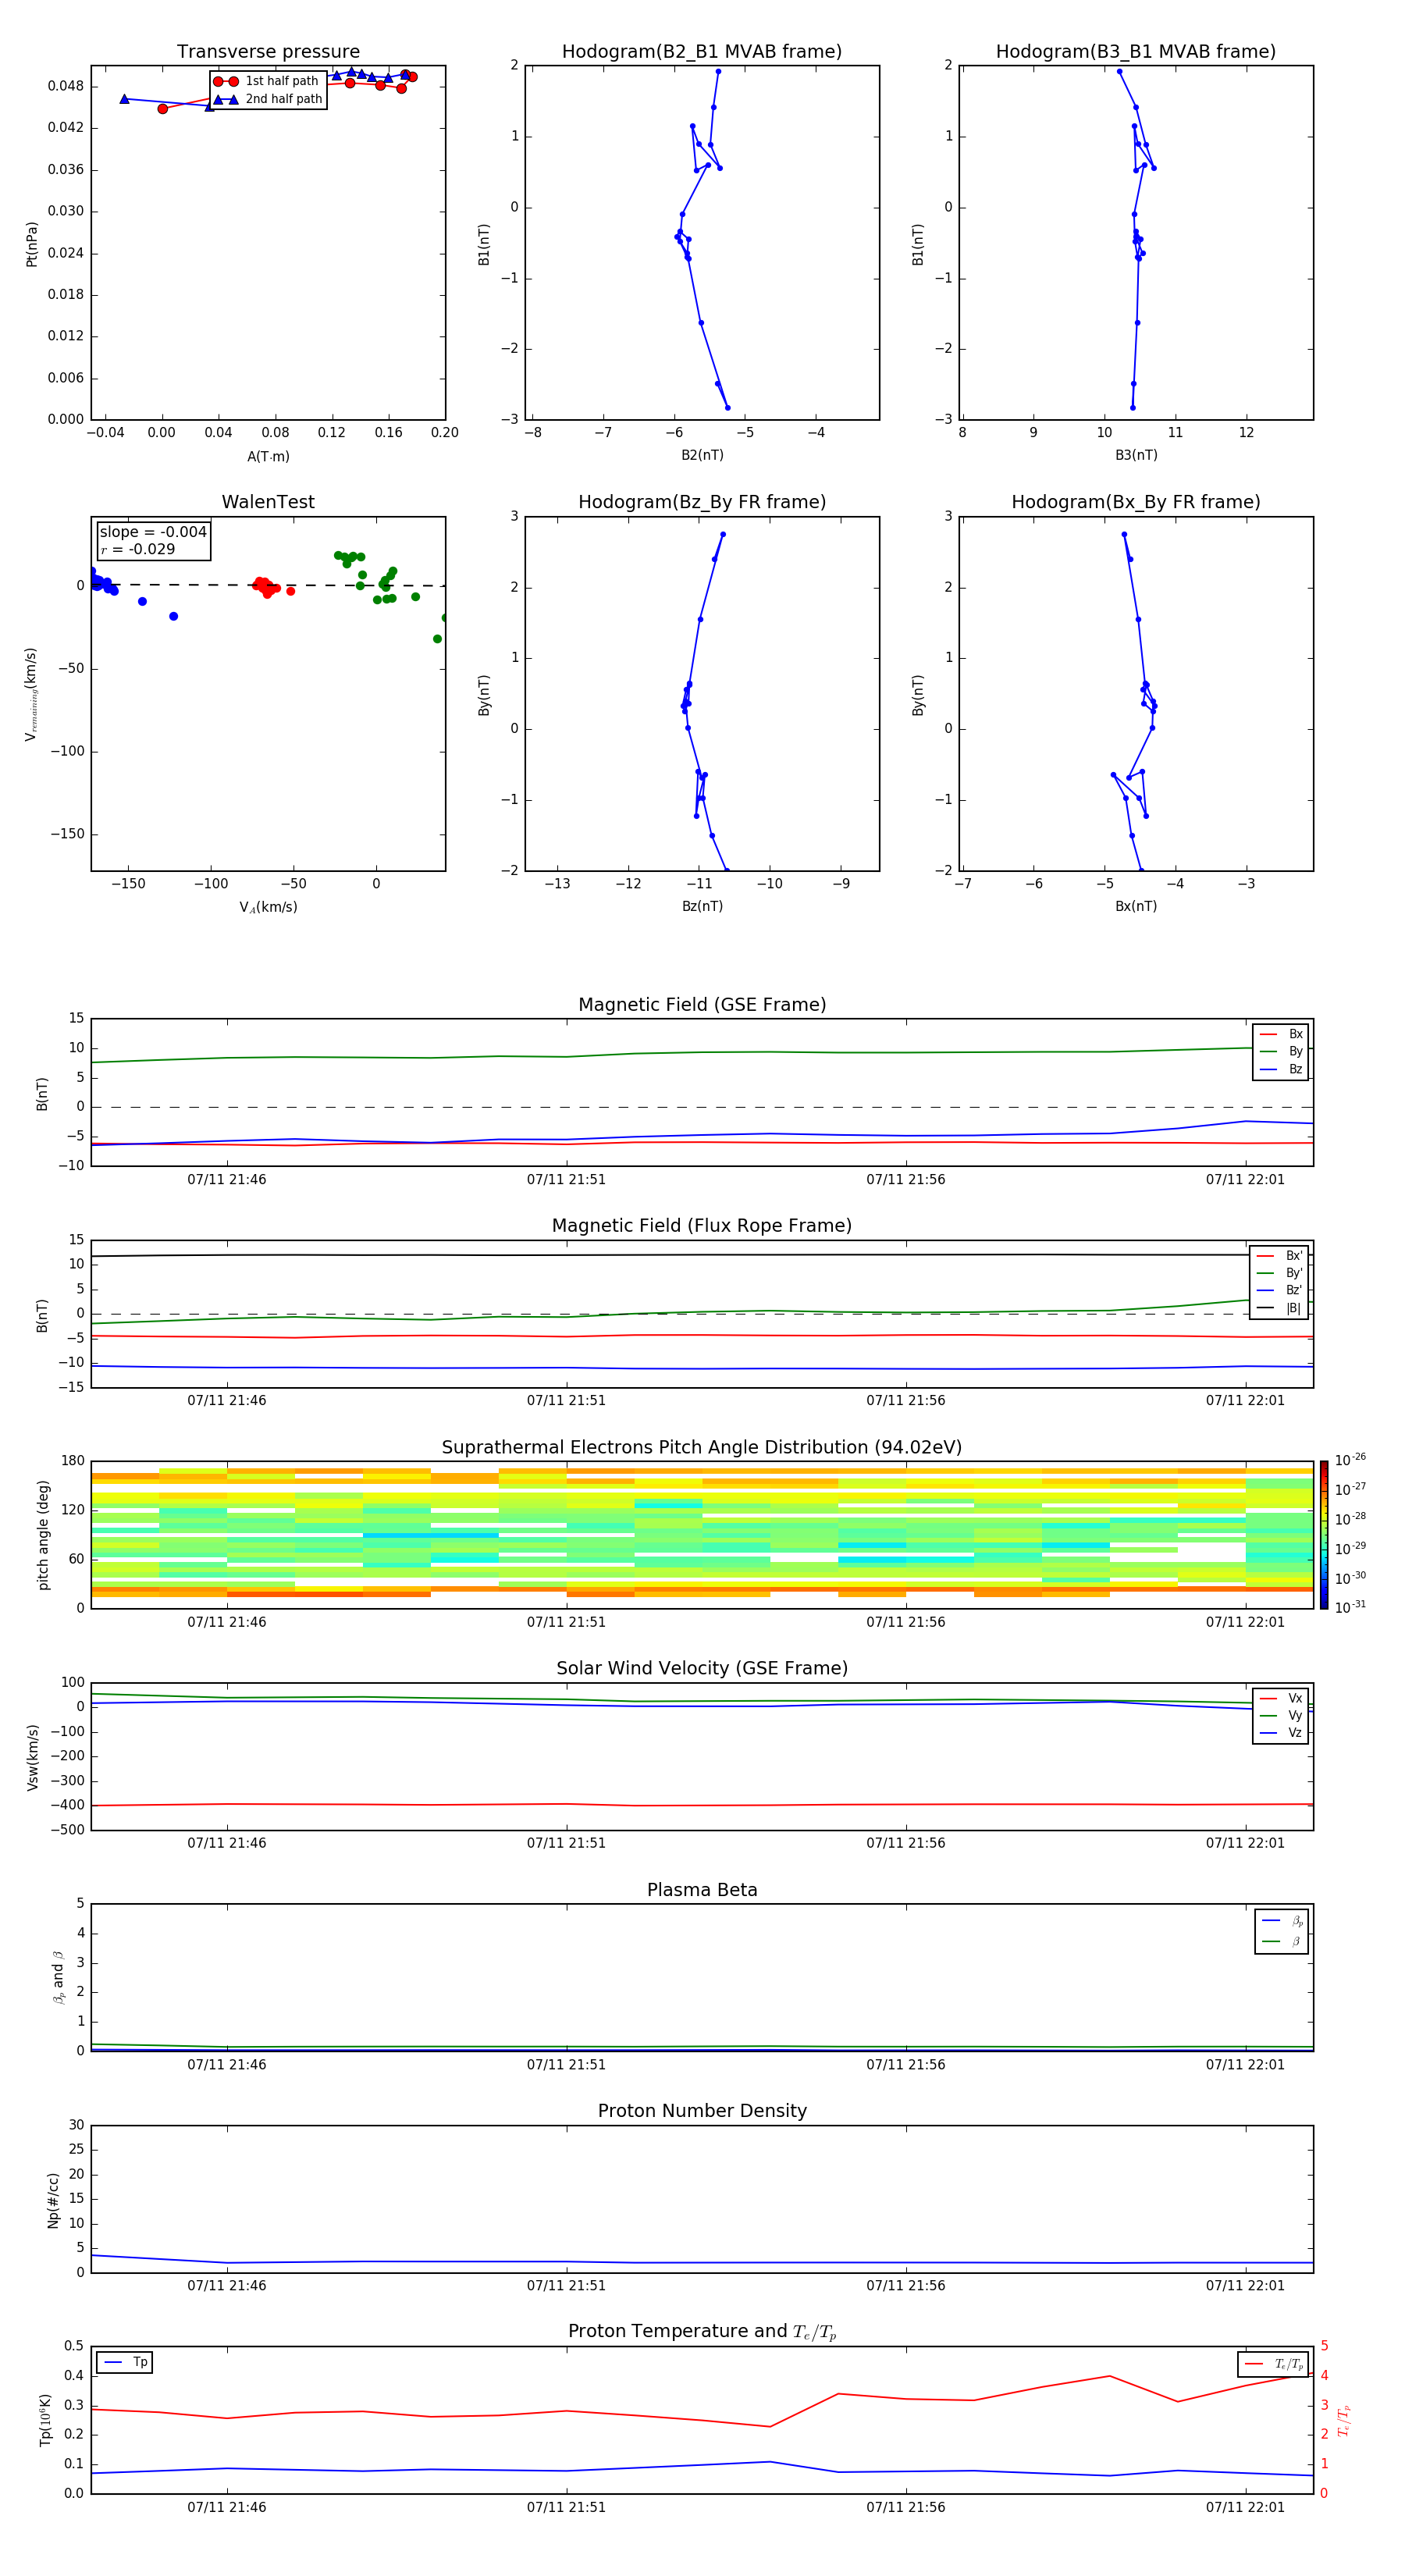Click the Hodogram(B2_B1 MVAB frame) title
This screenshot has height=2576, width=1405.
pos(701,52)
